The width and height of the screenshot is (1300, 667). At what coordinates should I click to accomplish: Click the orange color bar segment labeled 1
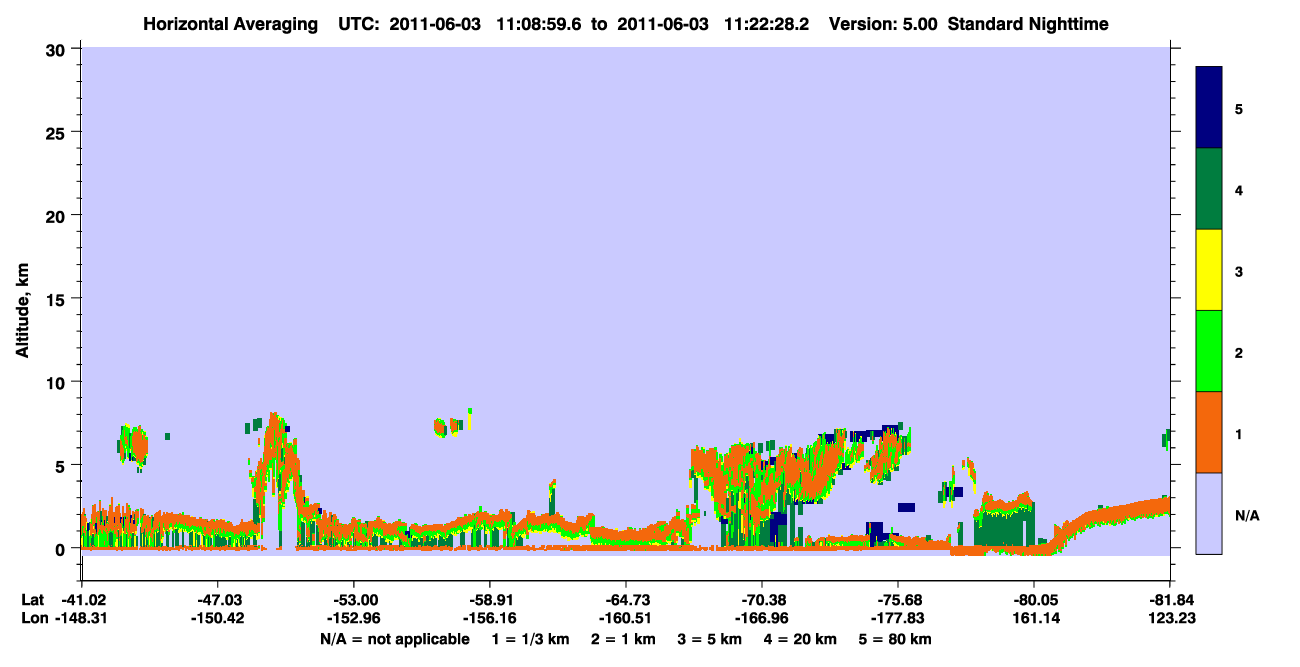(x=1209, y=432)
